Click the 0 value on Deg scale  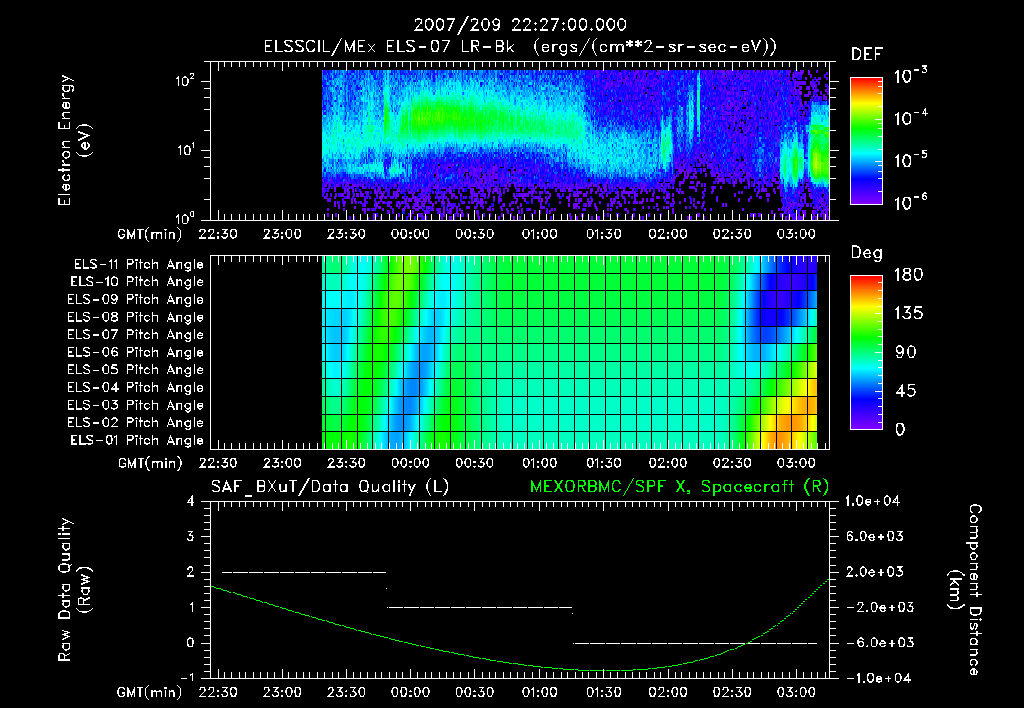click(x=901, y=429)
